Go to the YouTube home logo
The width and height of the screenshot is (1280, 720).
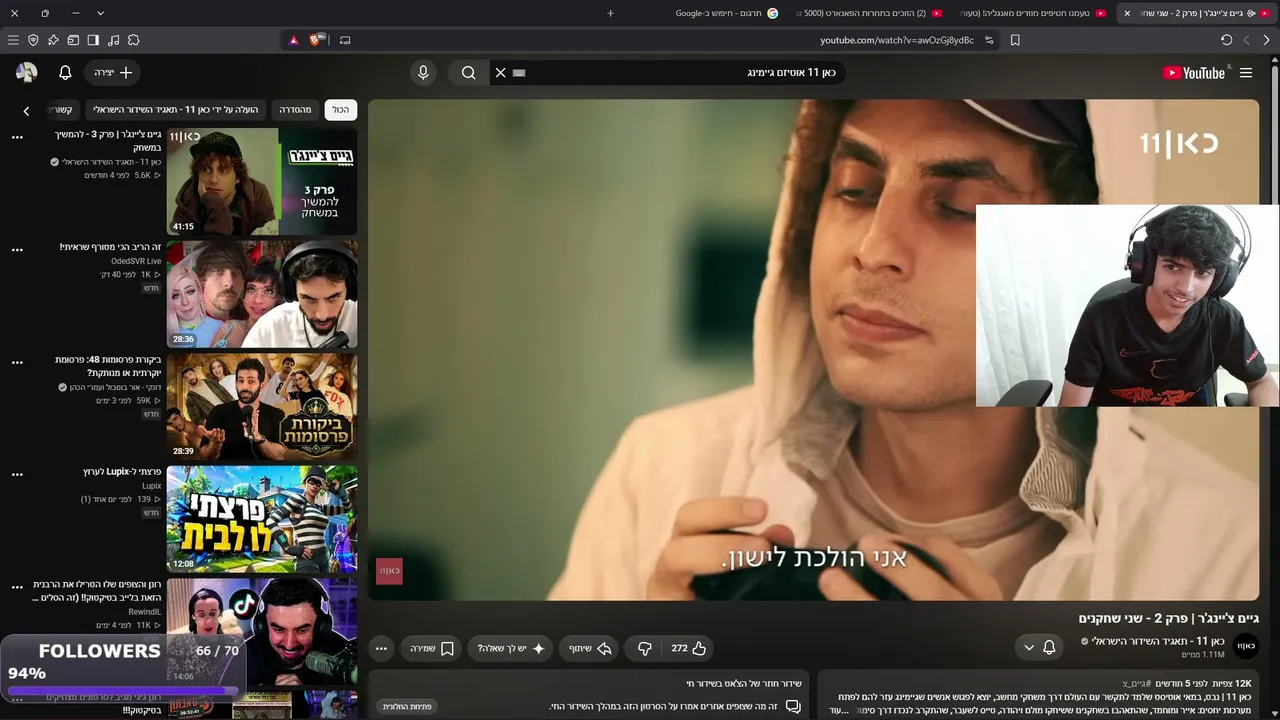pyautogui.click(x=1194, y=73)
